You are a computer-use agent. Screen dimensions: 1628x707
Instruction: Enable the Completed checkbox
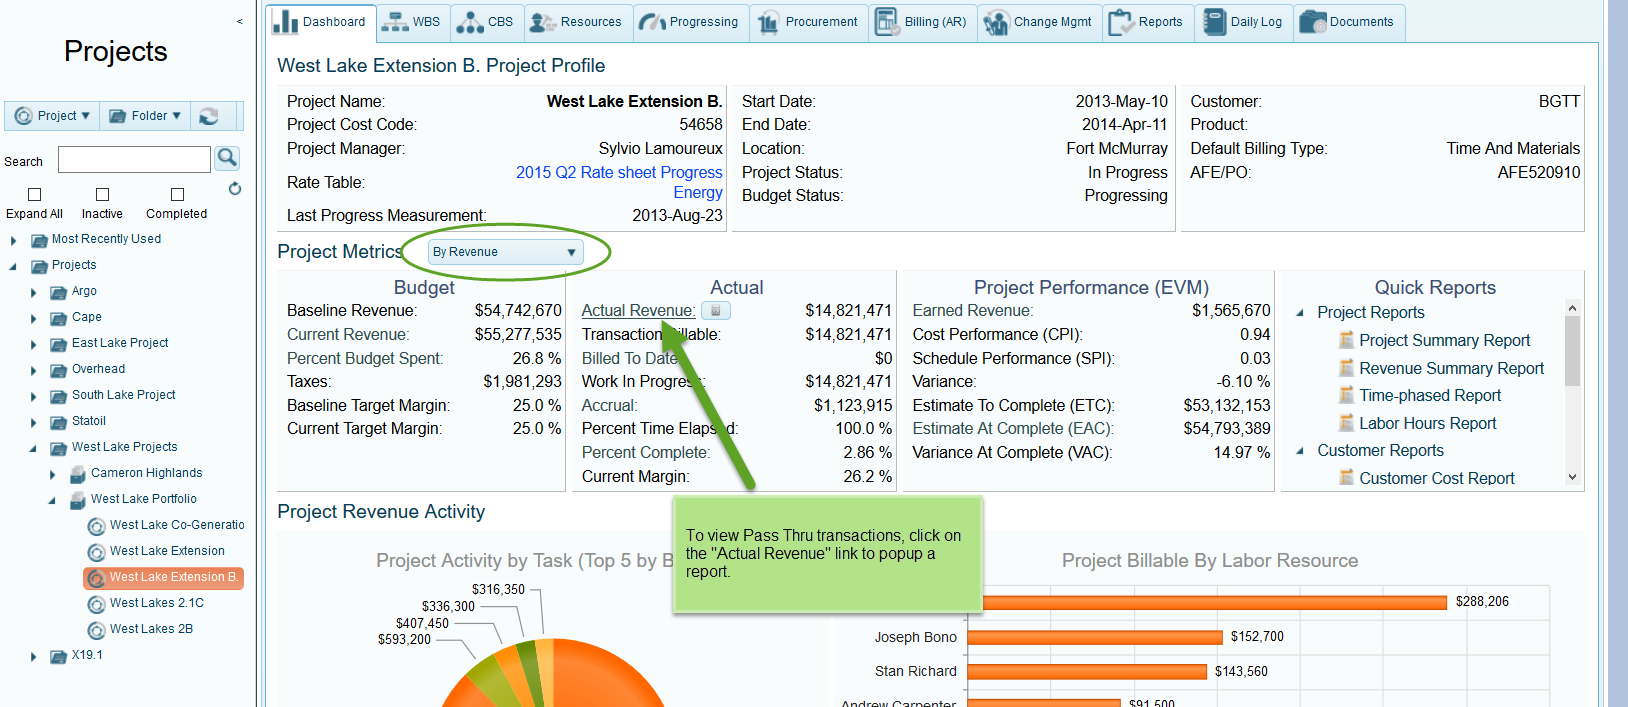click(177, 194)
